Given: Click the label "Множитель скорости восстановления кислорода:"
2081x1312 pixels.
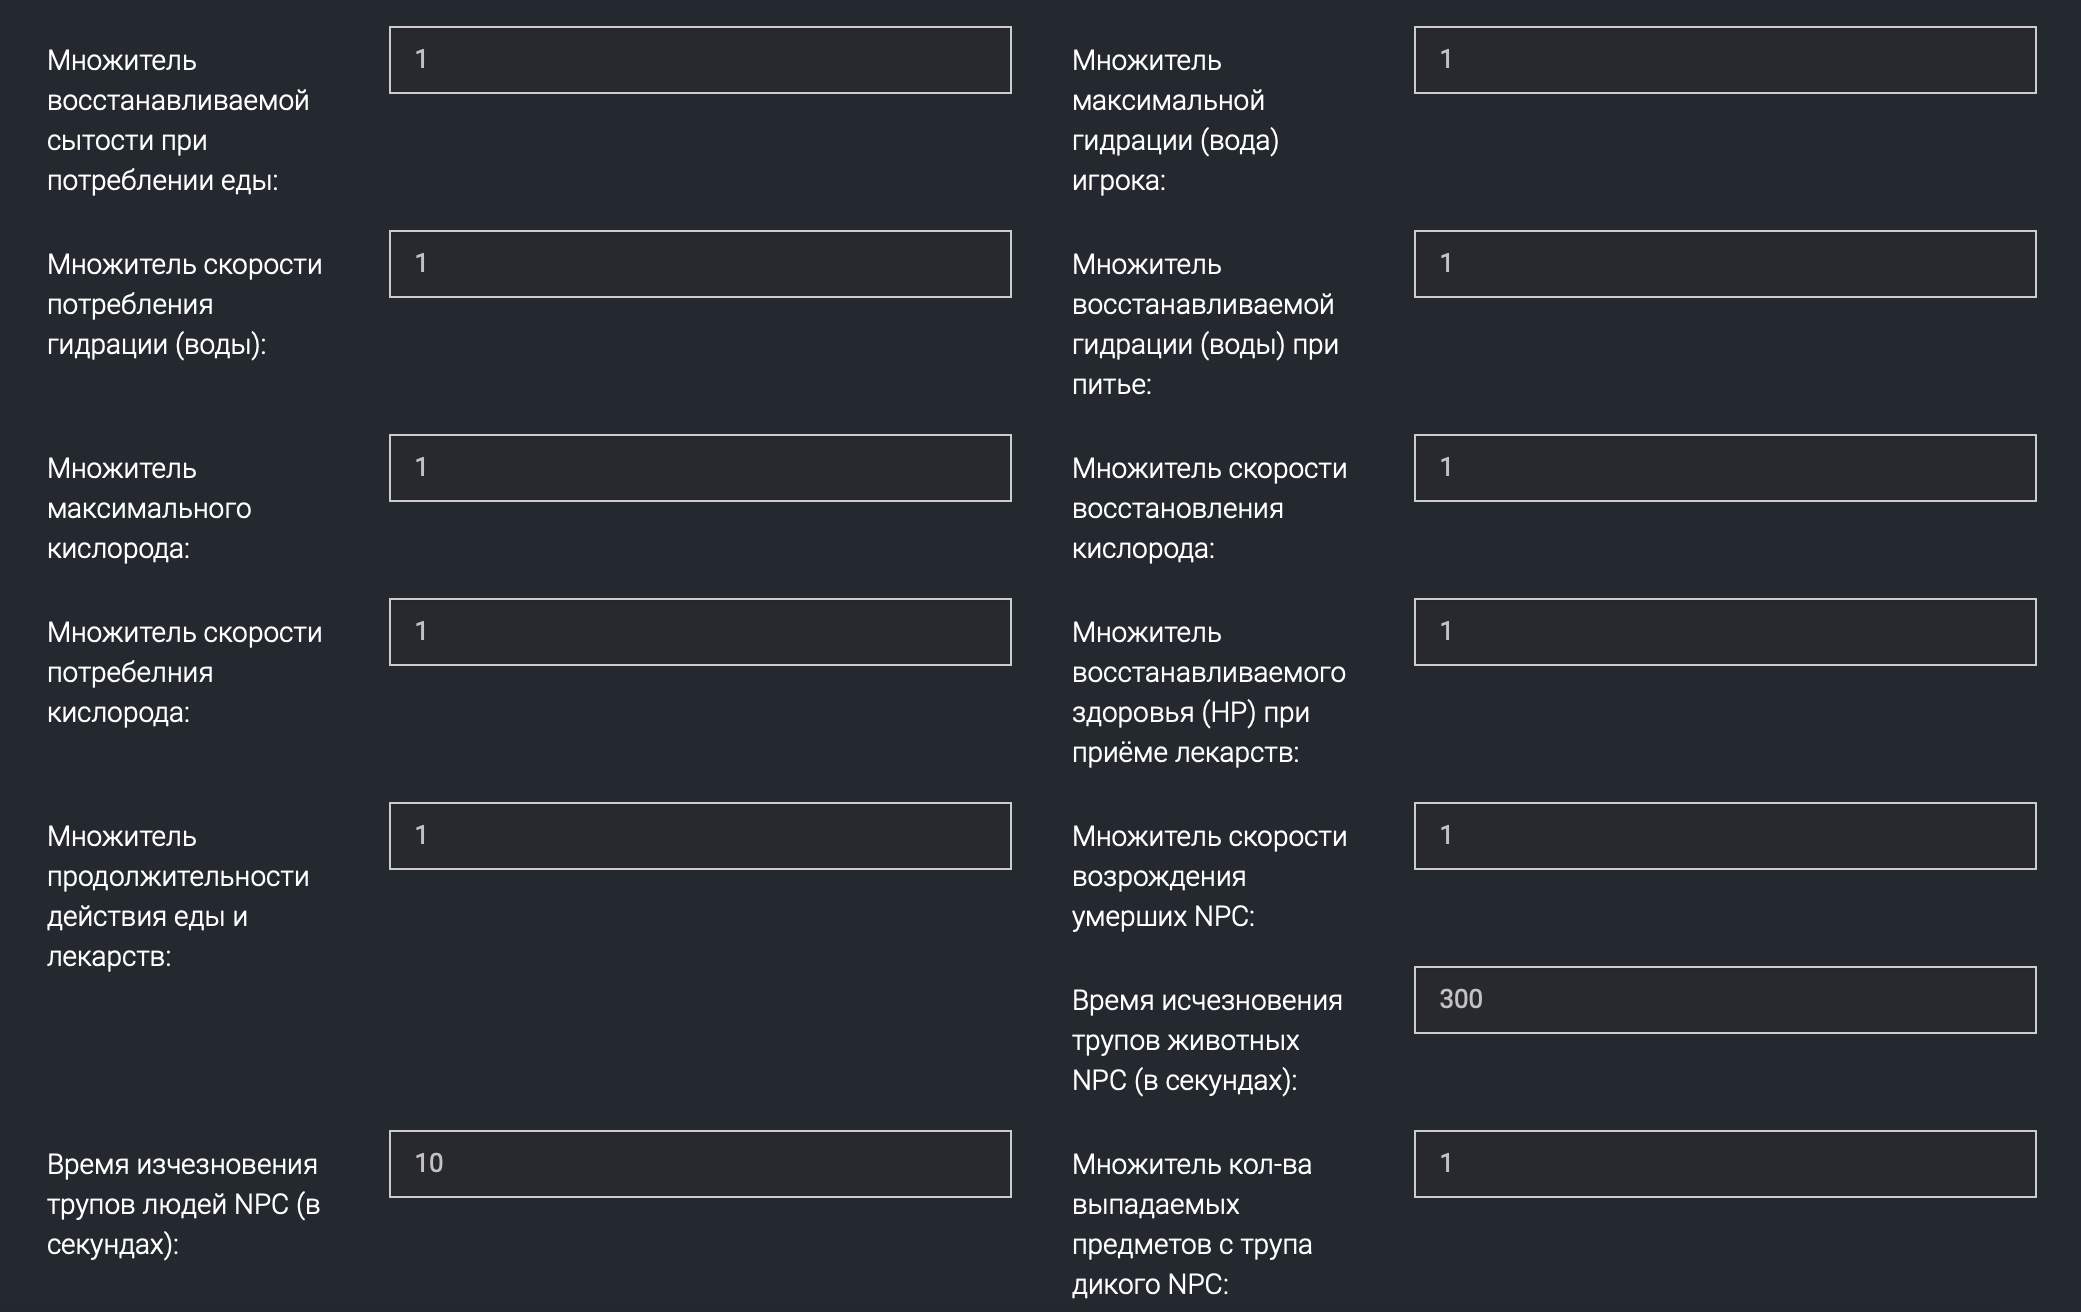Looking at the screenshot, I should (x=1208, y=508).
